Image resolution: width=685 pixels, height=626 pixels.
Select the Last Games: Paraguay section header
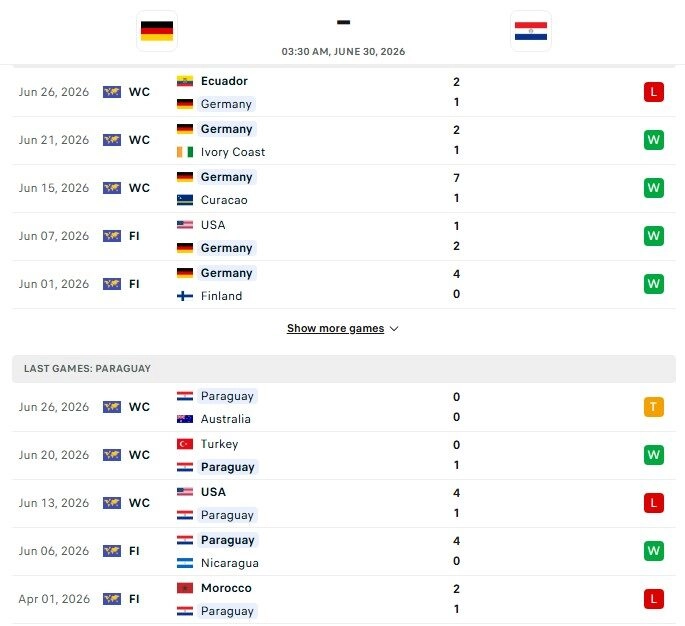344,369
